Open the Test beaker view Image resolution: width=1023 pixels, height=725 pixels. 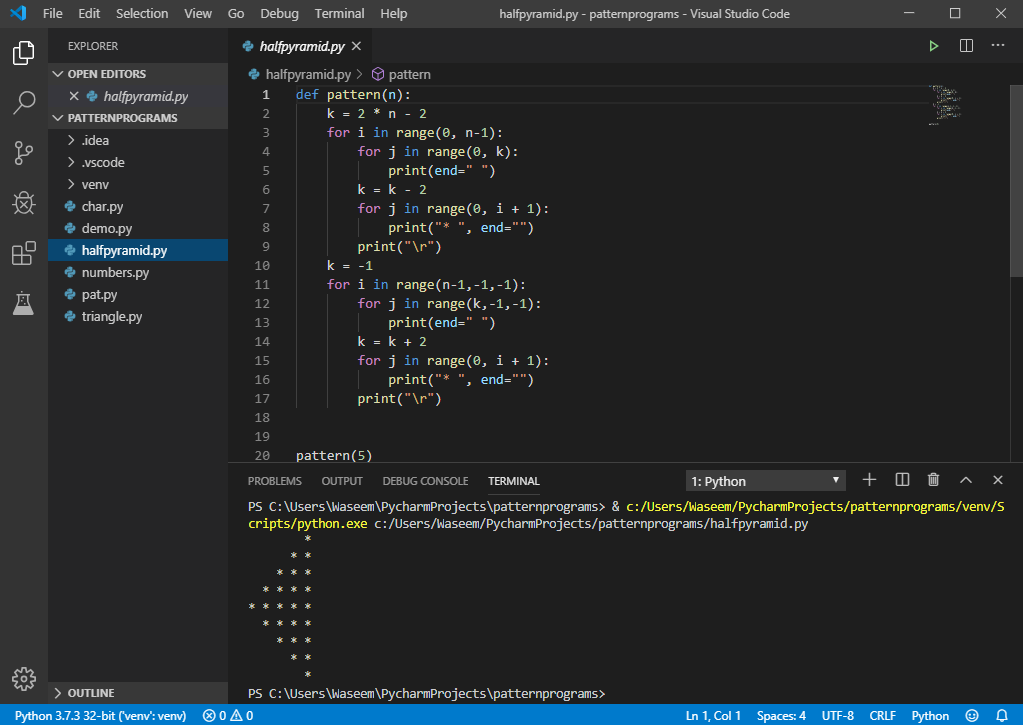pos(24,303)
